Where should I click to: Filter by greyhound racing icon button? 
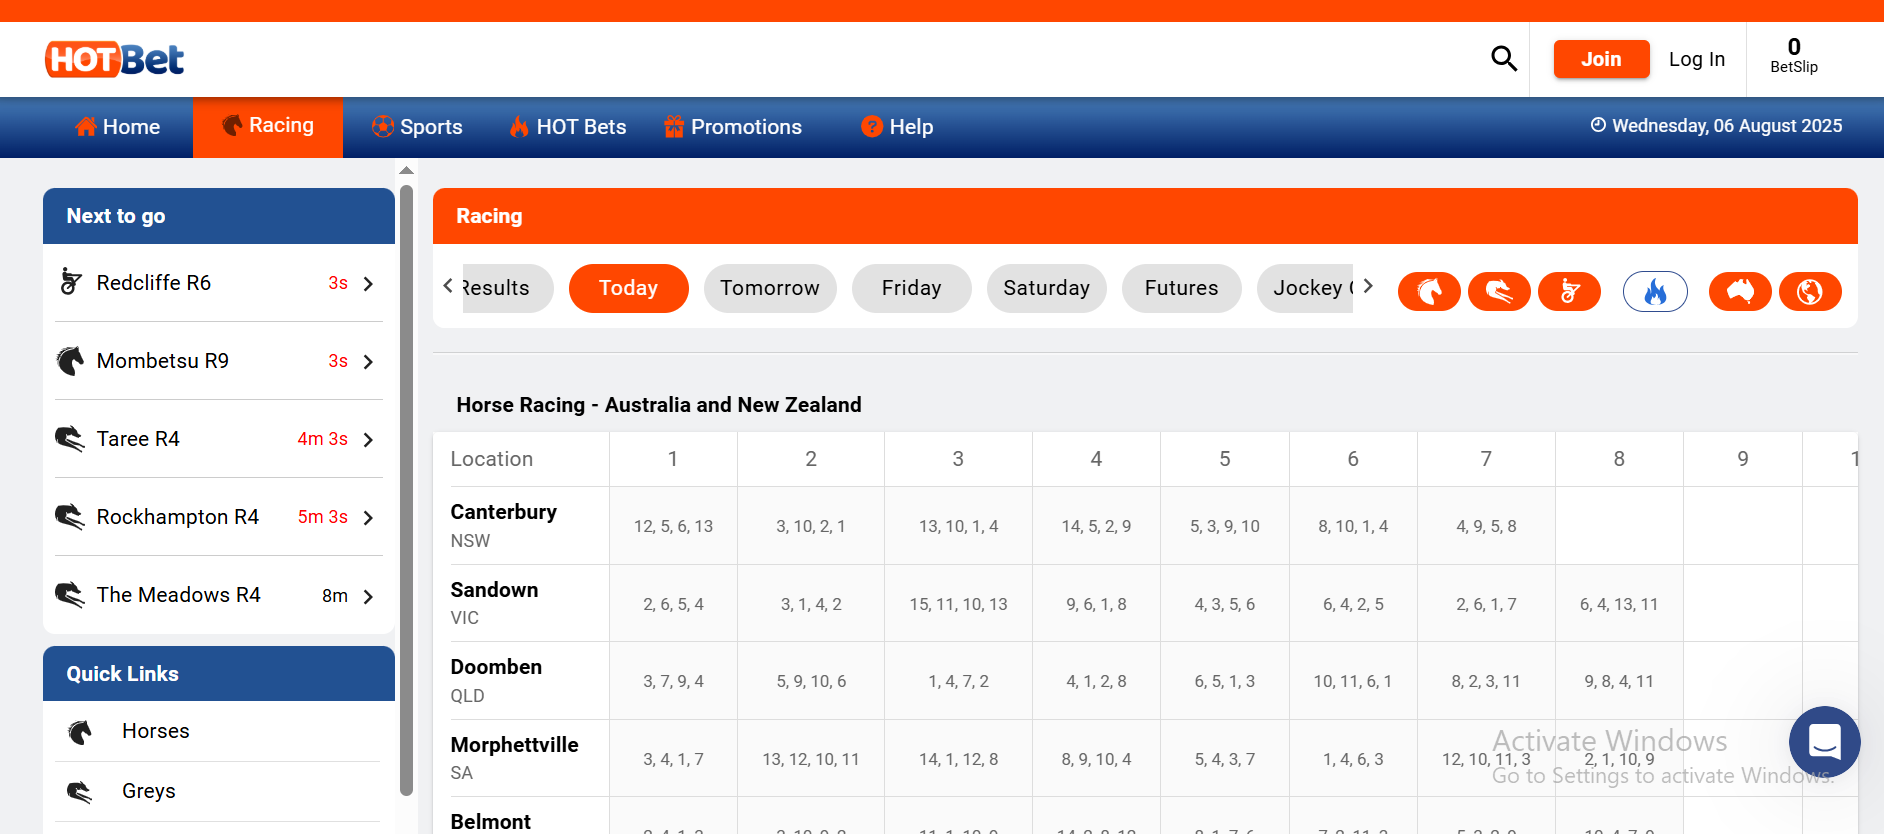click(1499, 291)
